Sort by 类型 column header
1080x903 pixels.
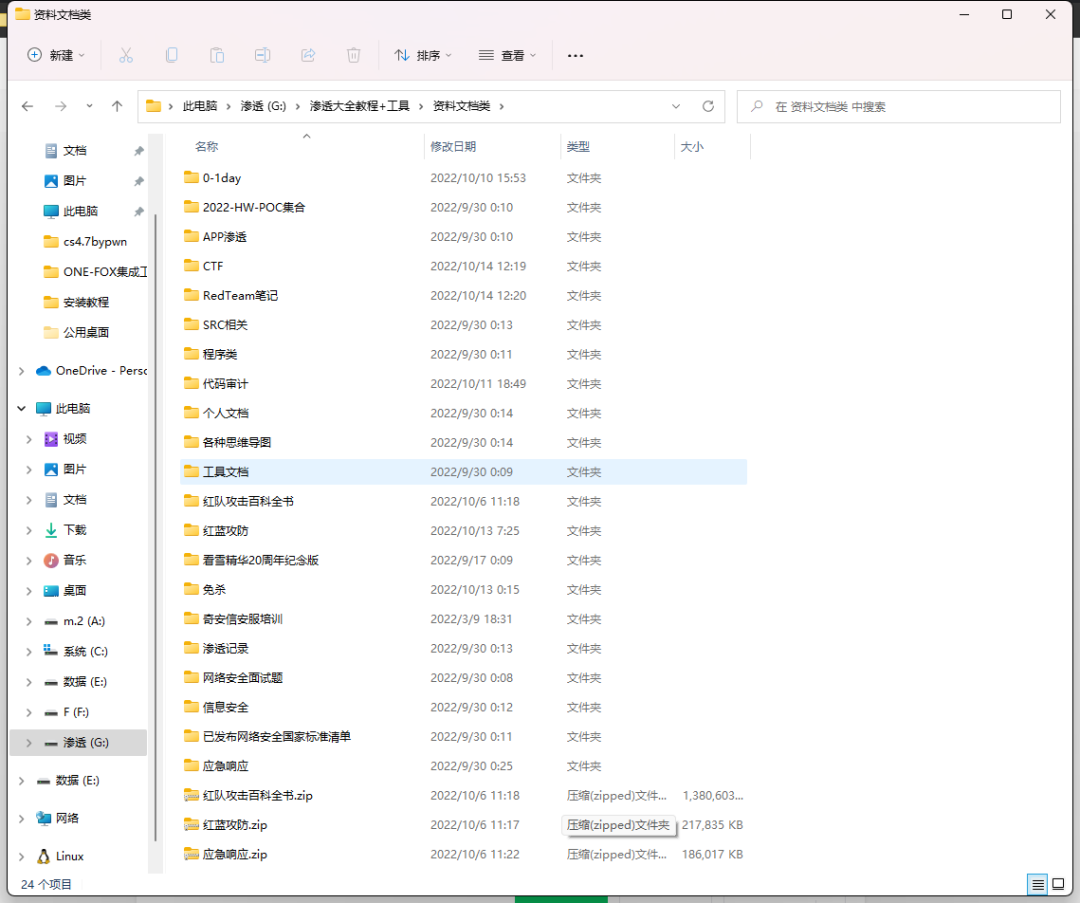578,147
